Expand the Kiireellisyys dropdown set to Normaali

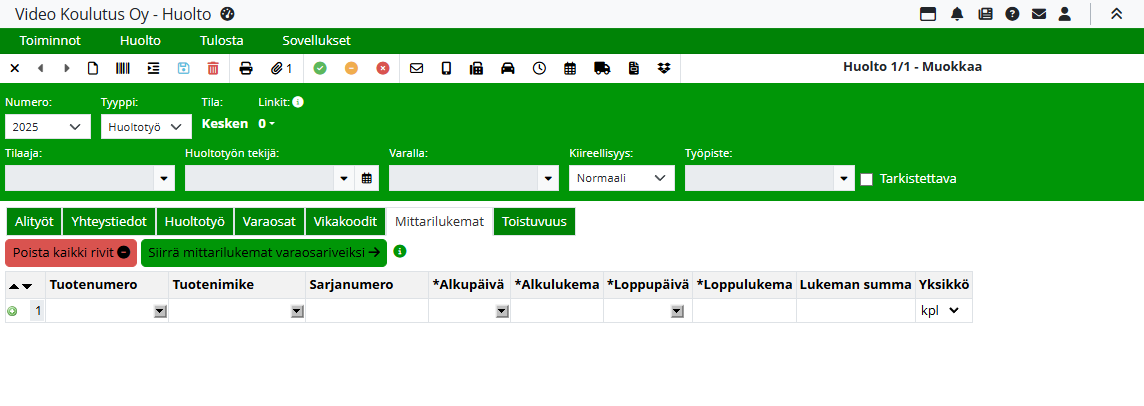[621, 178]
